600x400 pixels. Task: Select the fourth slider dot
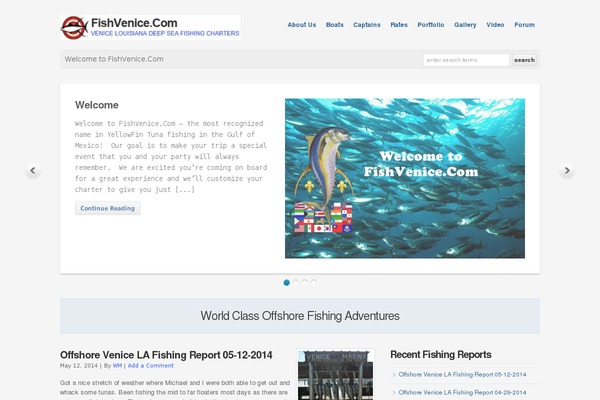[x=314, y=282]
